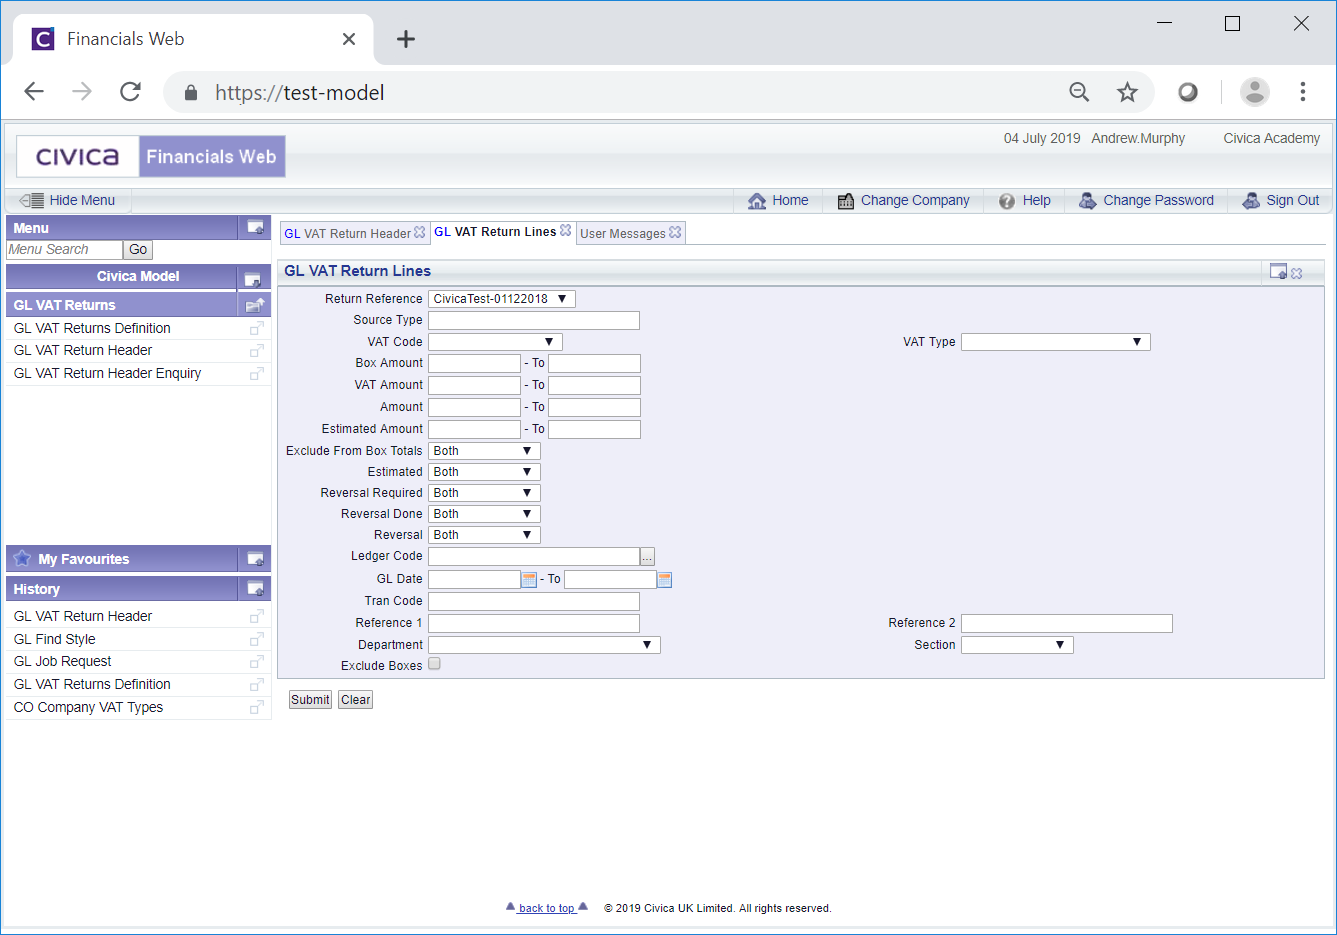Open the Return Reference dropdown
The height and width of the screenshot is (935, 1337).
(x=502, y=299)
